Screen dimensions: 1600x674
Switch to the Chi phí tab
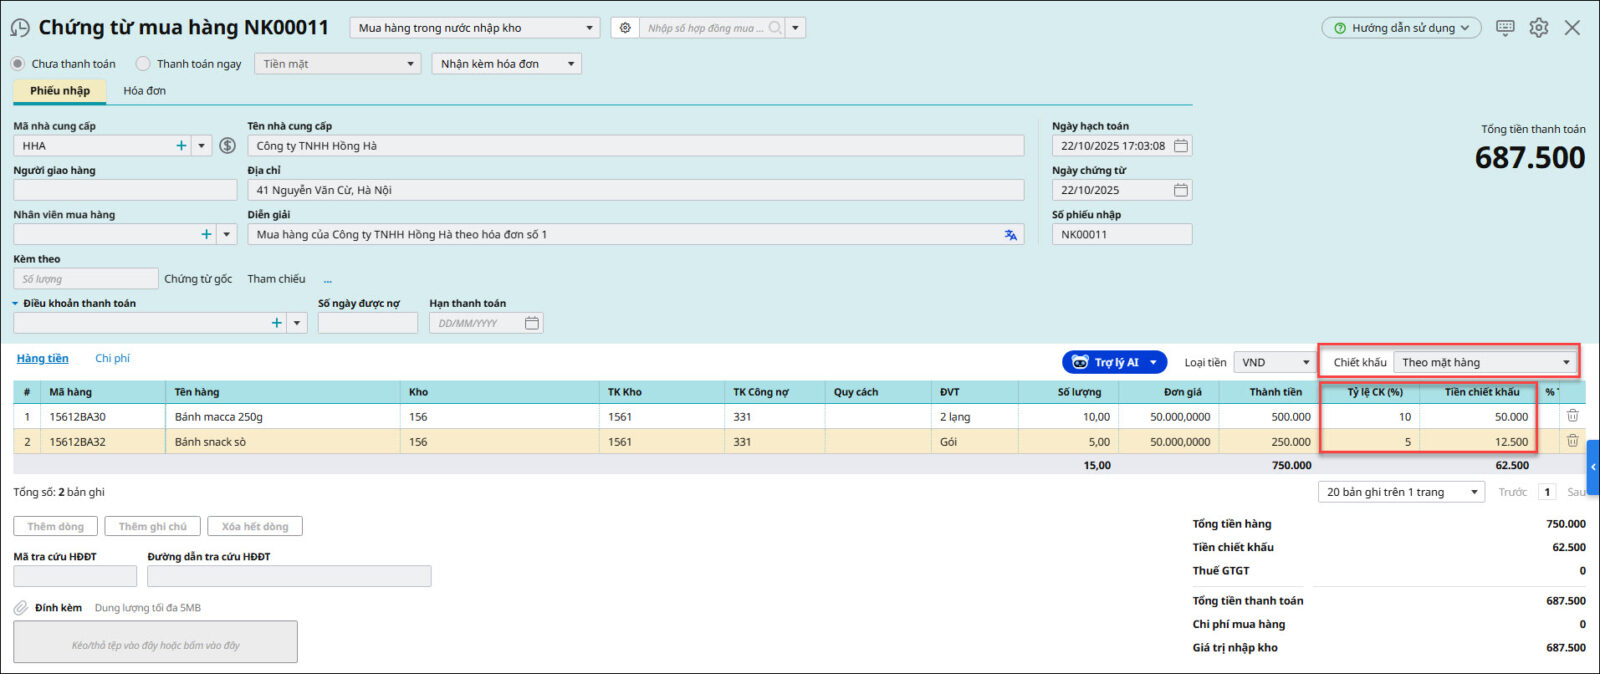tap(112, 359)
